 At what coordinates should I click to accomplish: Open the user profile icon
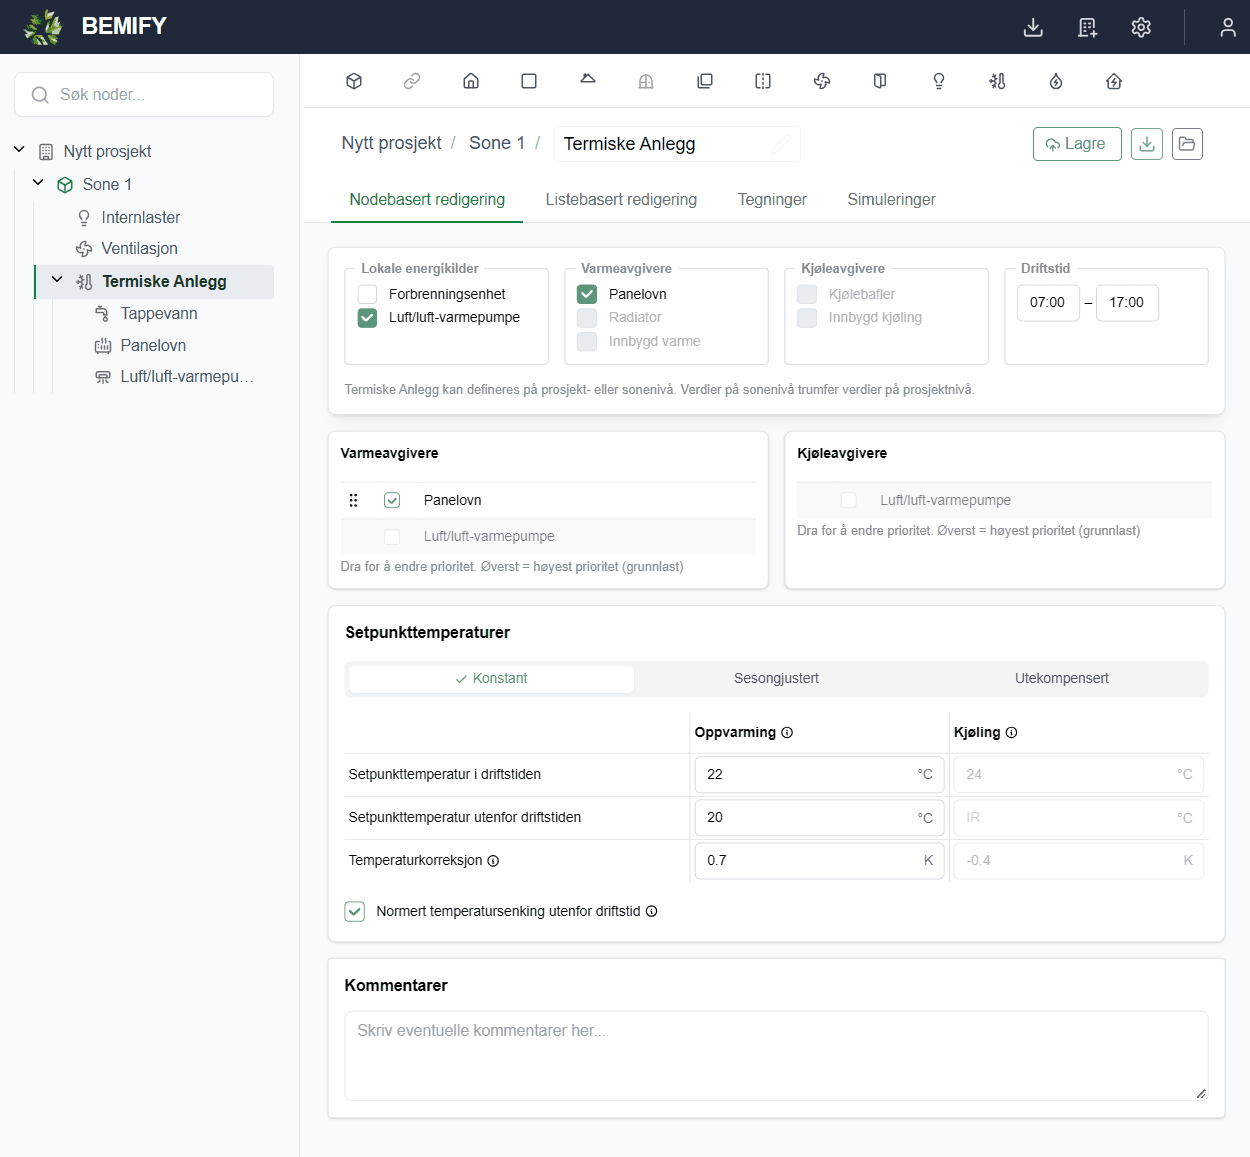tap(1228, 27)
